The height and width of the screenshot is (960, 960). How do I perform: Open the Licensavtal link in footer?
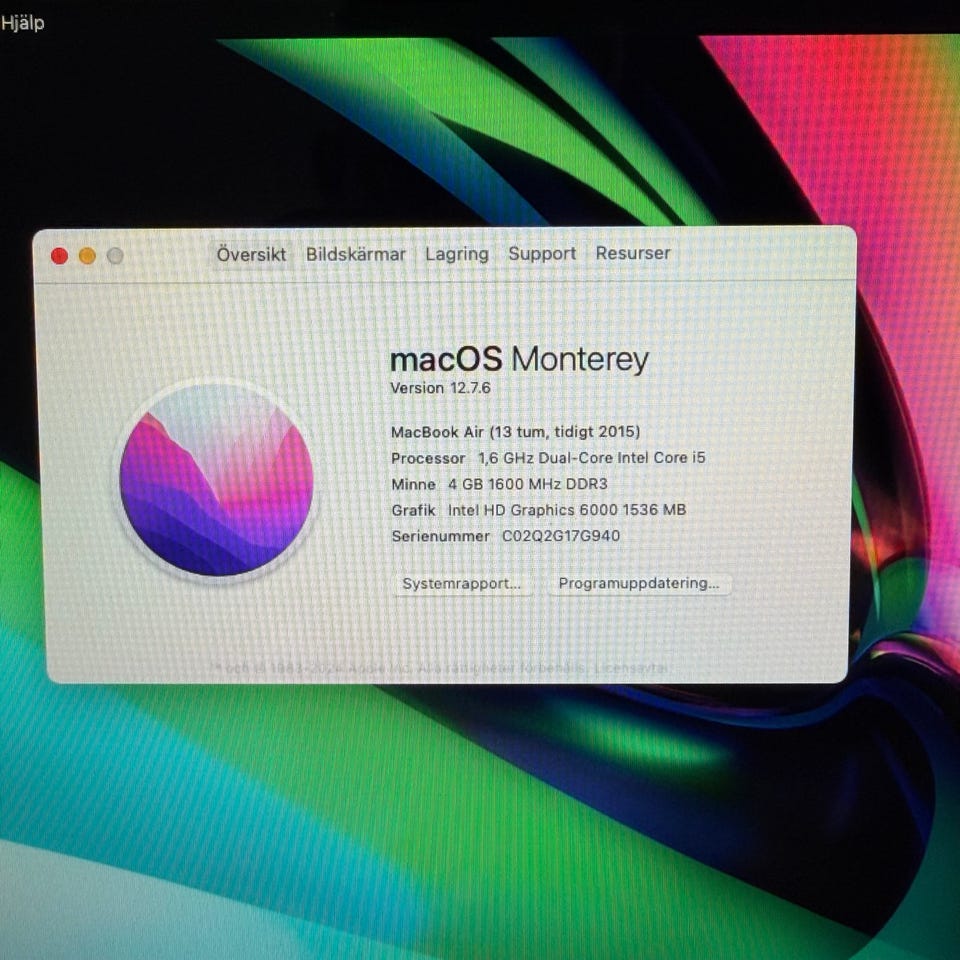pyautogui.click(x=631, y=667)
